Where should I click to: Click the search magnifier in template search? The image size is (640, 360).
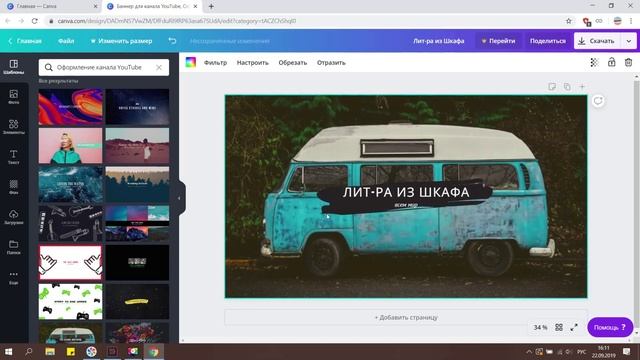point(49,67)
